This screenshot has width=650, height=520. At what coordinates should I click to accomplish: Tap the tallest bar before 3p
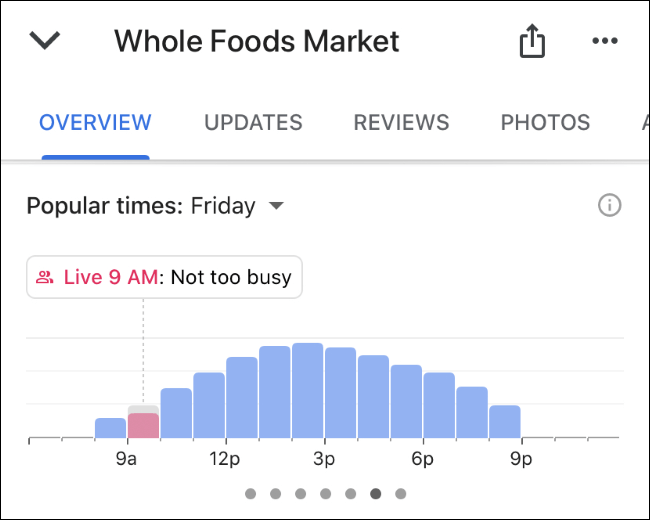[308, 390]
